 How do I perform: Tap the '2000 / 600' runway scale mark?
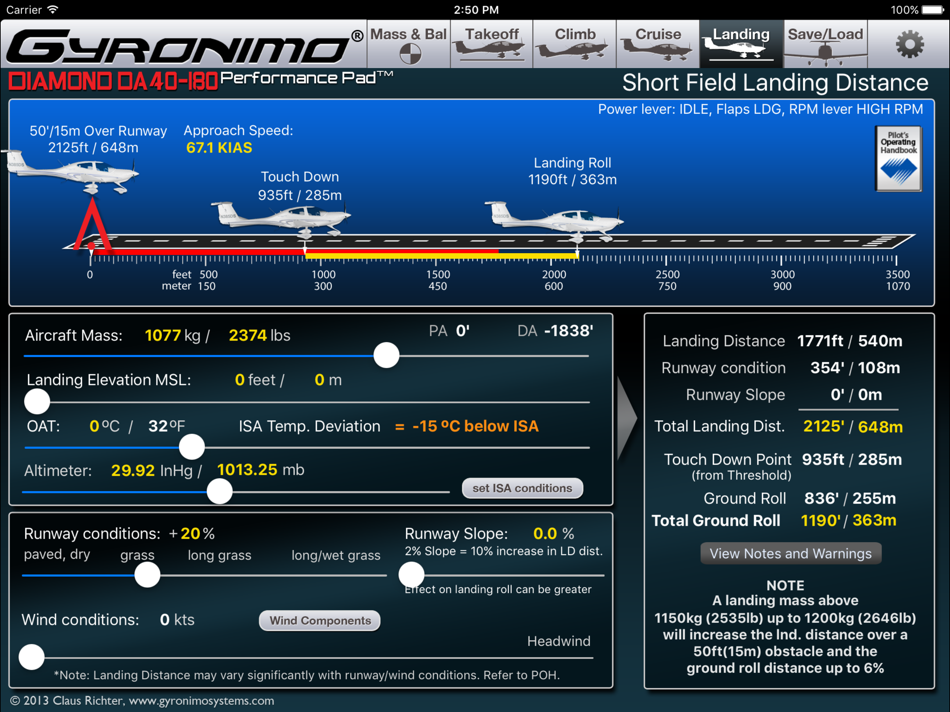click(x=554, y=280)
